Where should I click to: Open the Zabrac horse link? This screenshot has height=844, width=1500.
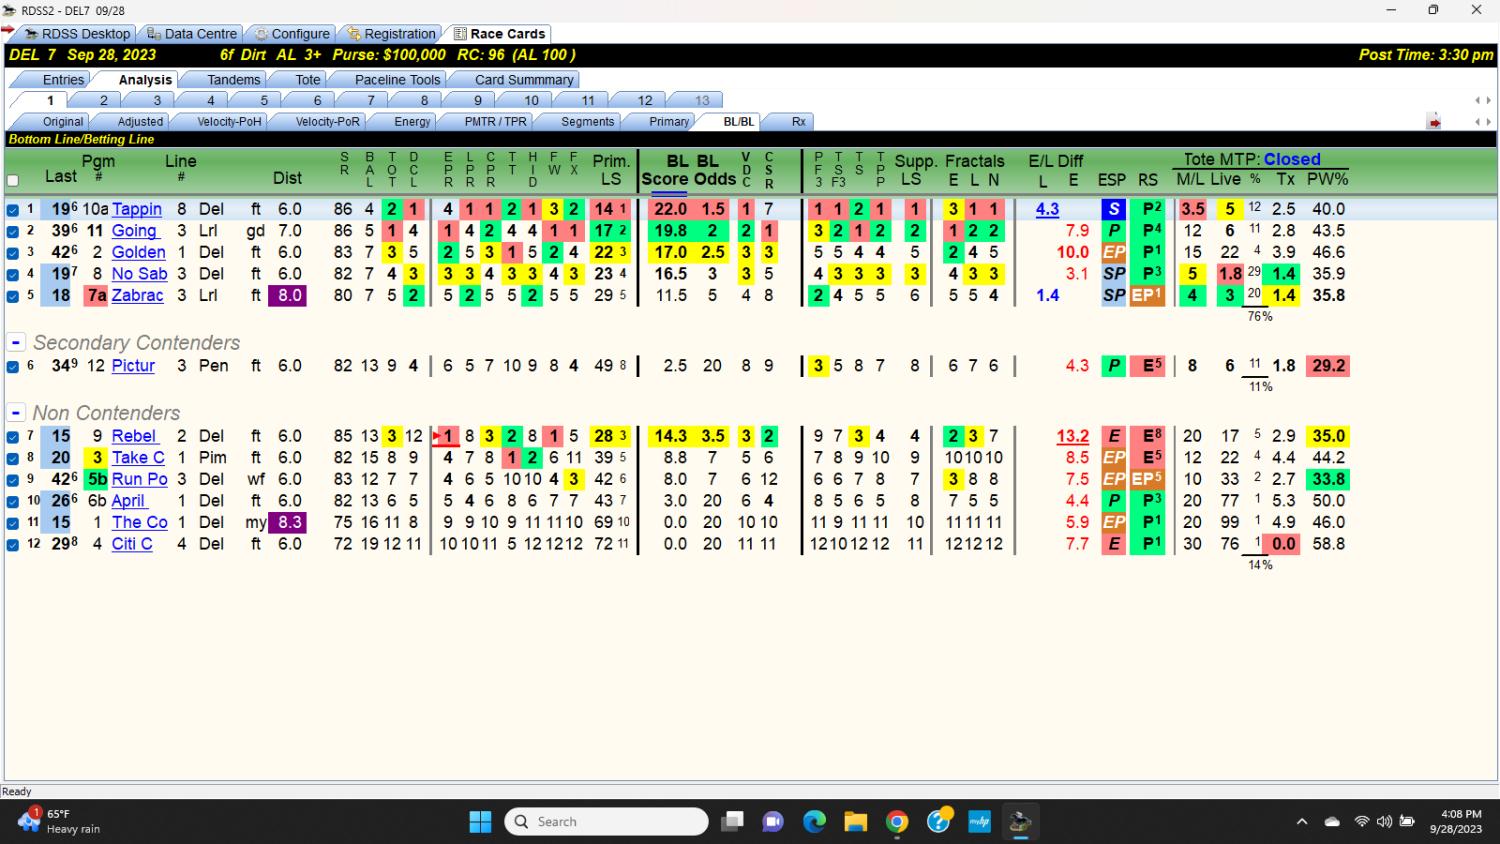[137, 295]
